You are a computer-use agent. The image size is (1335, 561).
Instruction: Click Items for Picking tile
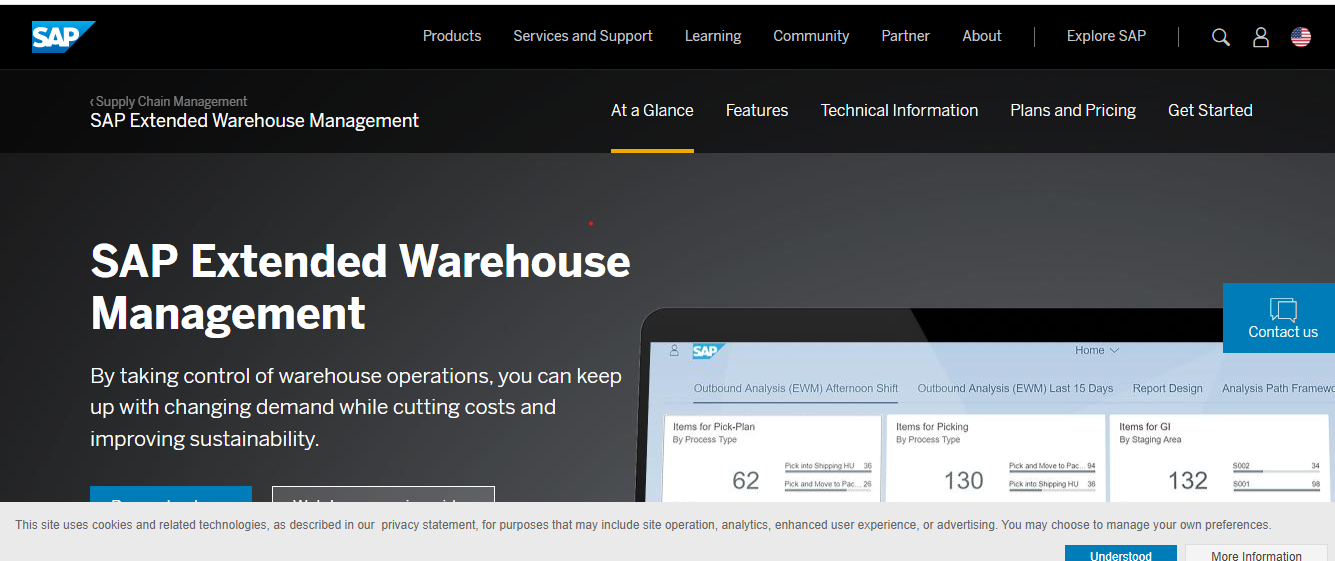[x=996, y=458]
